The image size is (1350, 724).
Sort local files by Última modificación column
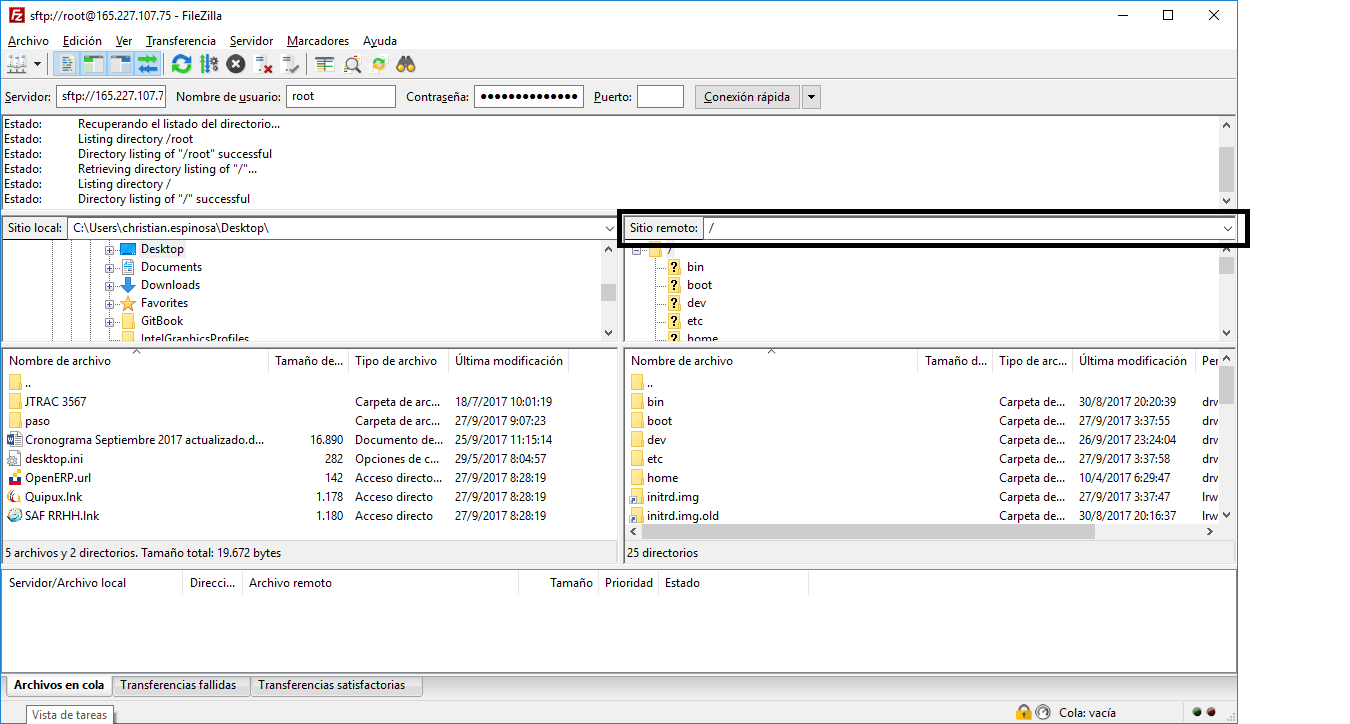pos(509,361)
